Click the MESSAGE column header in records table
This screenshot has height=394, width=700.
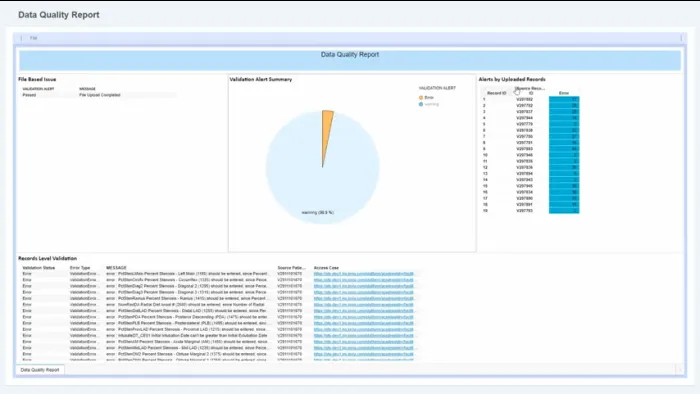coord(116,268)
